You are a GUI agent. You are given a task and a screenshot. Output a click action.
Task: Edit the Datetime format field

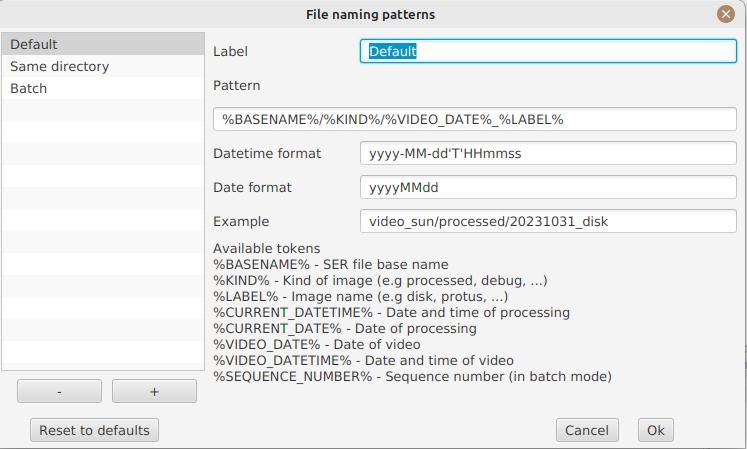(547, 153)
